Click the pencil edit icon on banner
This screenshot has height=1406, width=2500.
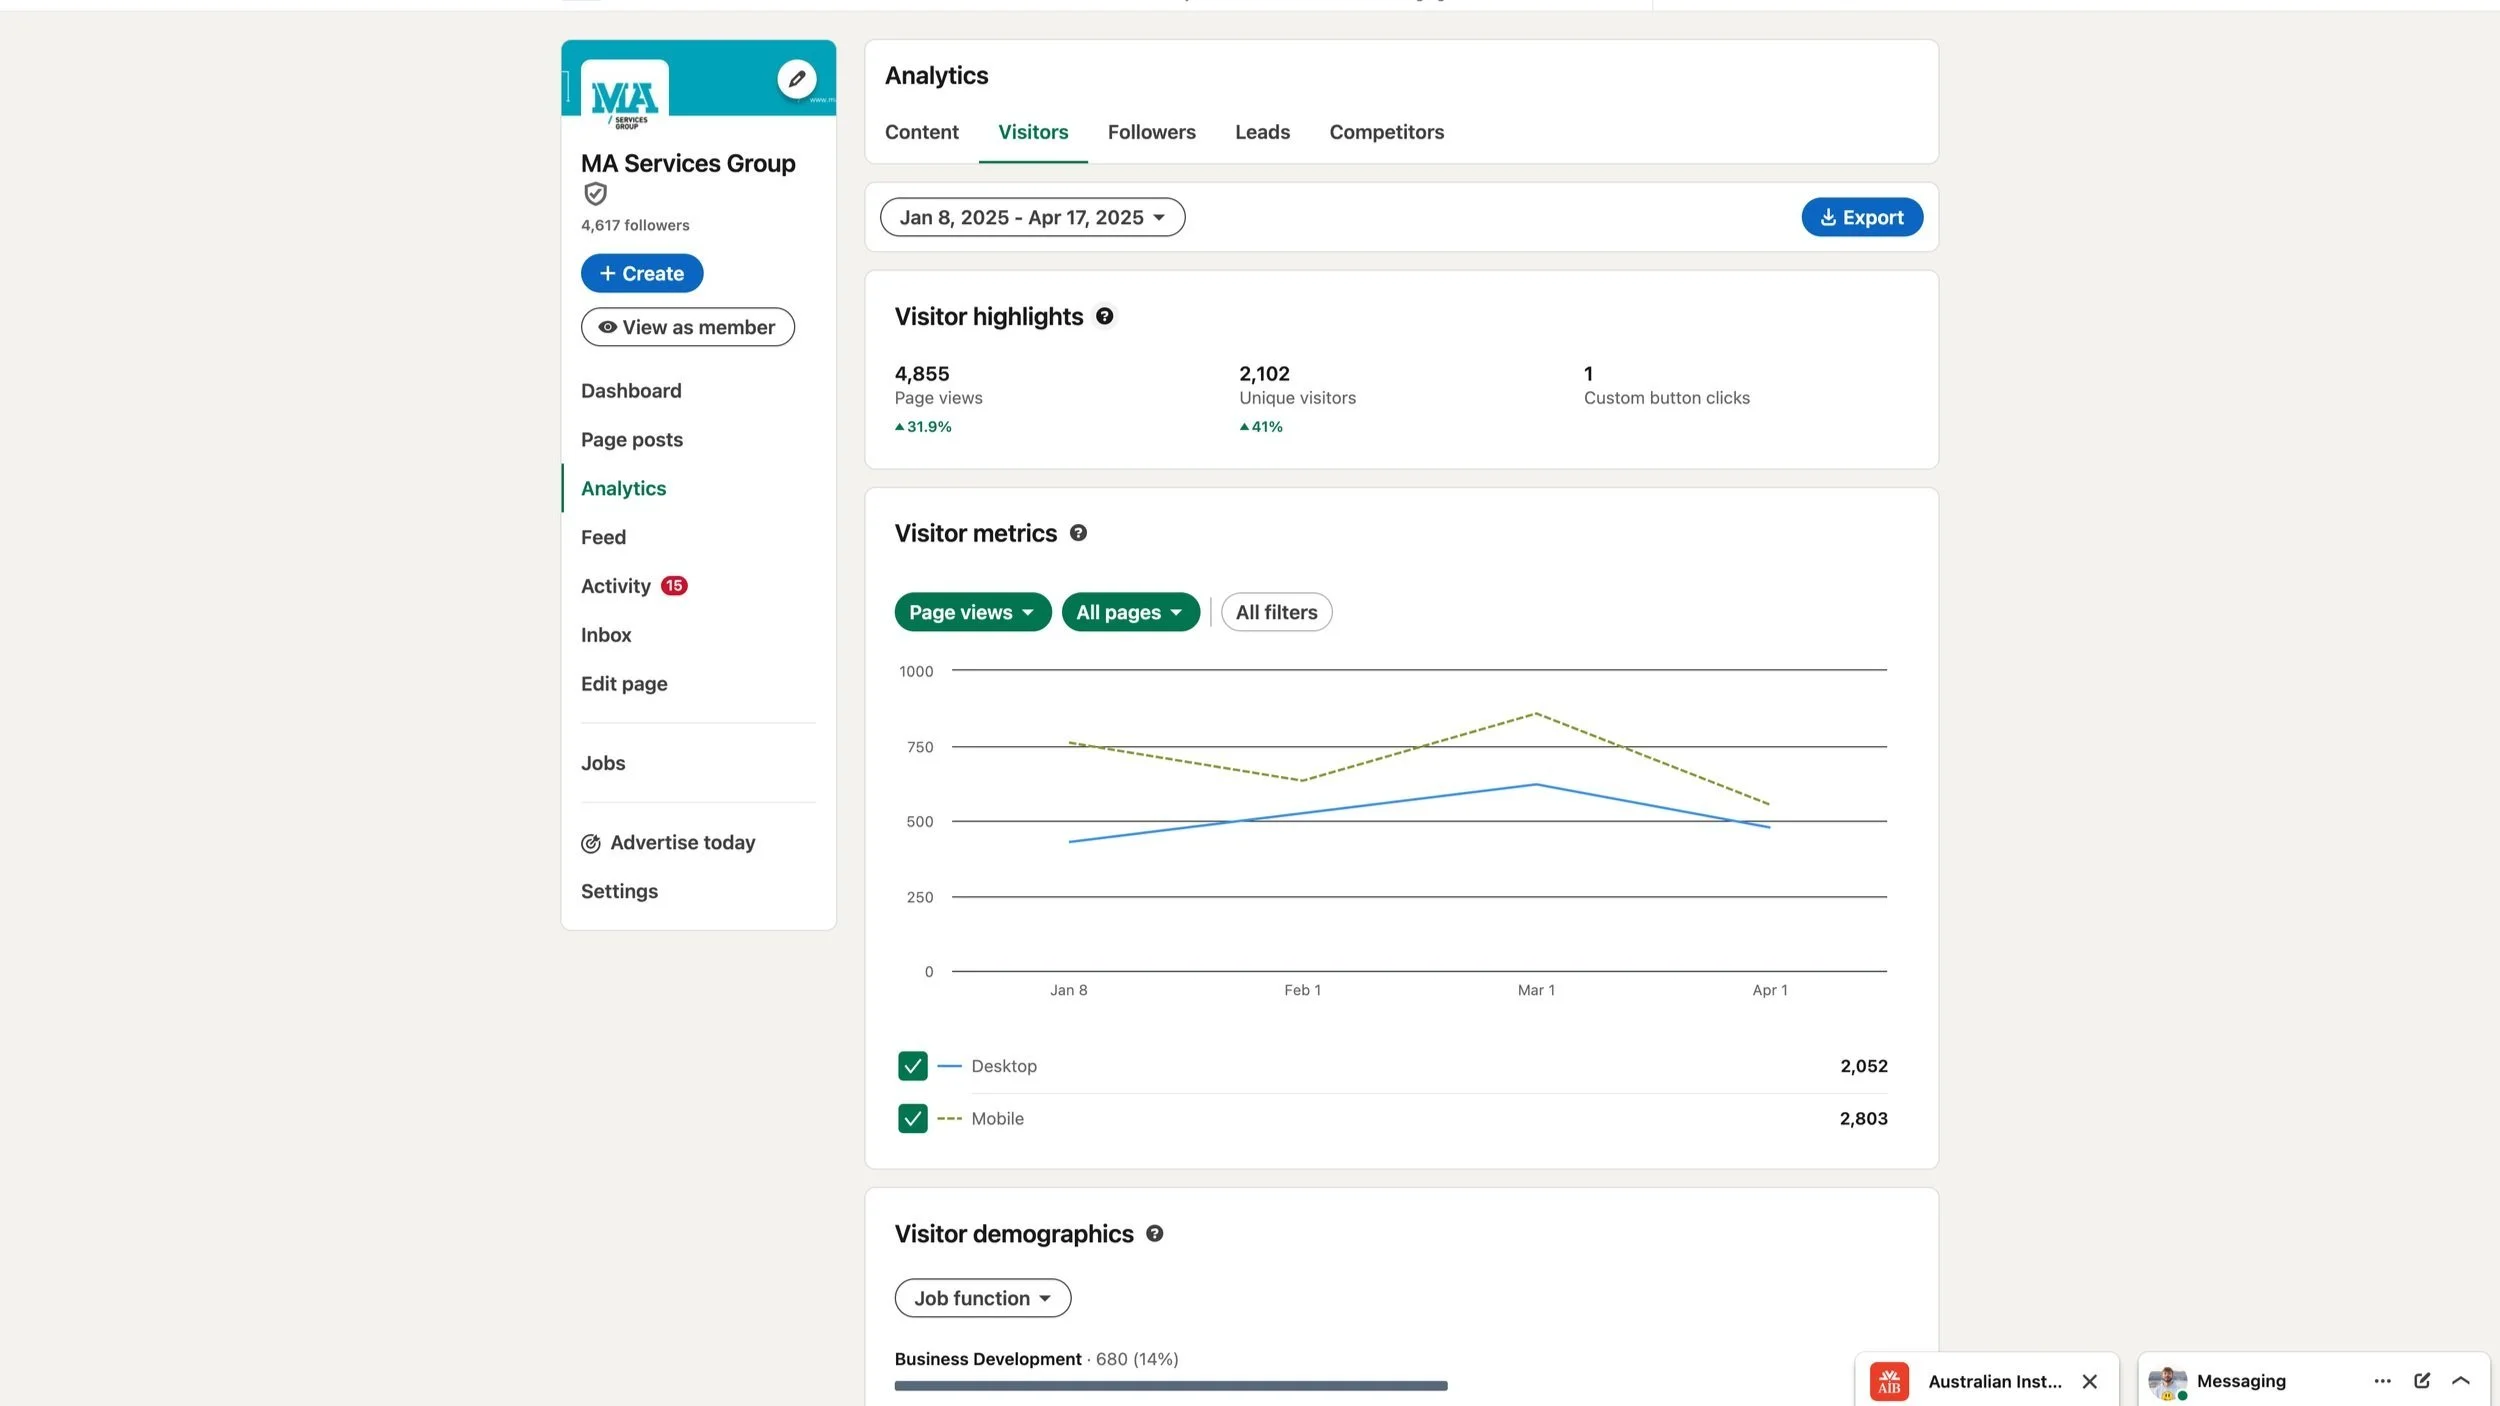click(796, 79)
